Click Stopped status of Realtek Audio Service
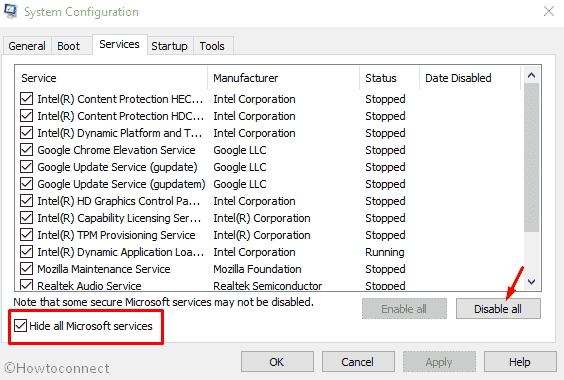Viewport: 564px width, 380px height. coord(385,286)
